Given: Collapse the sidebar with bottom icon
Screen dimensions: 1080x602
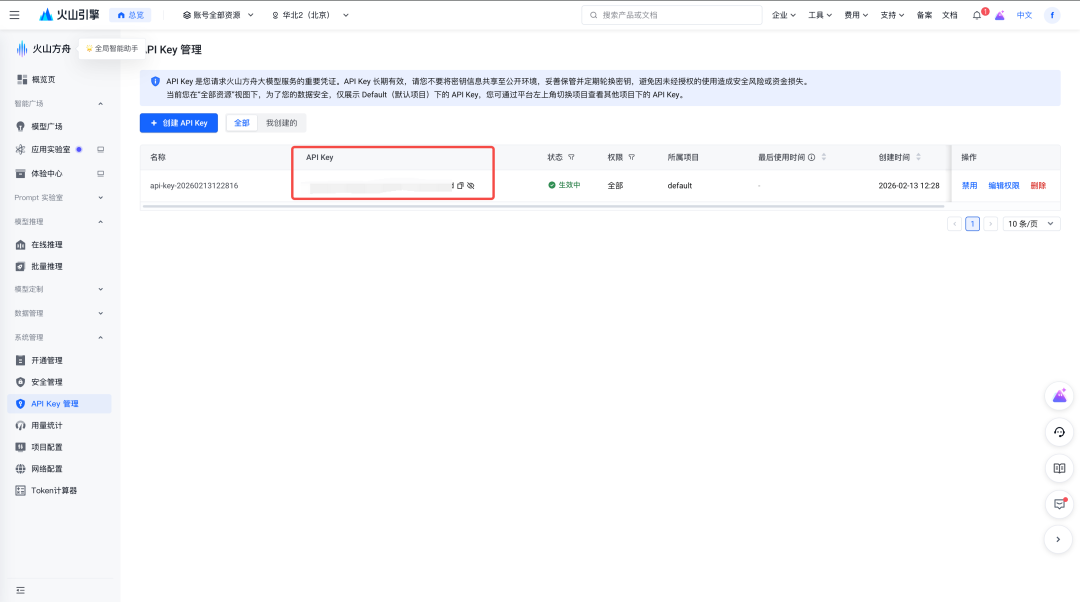Looking at the screenshot, I should [21, 590].
